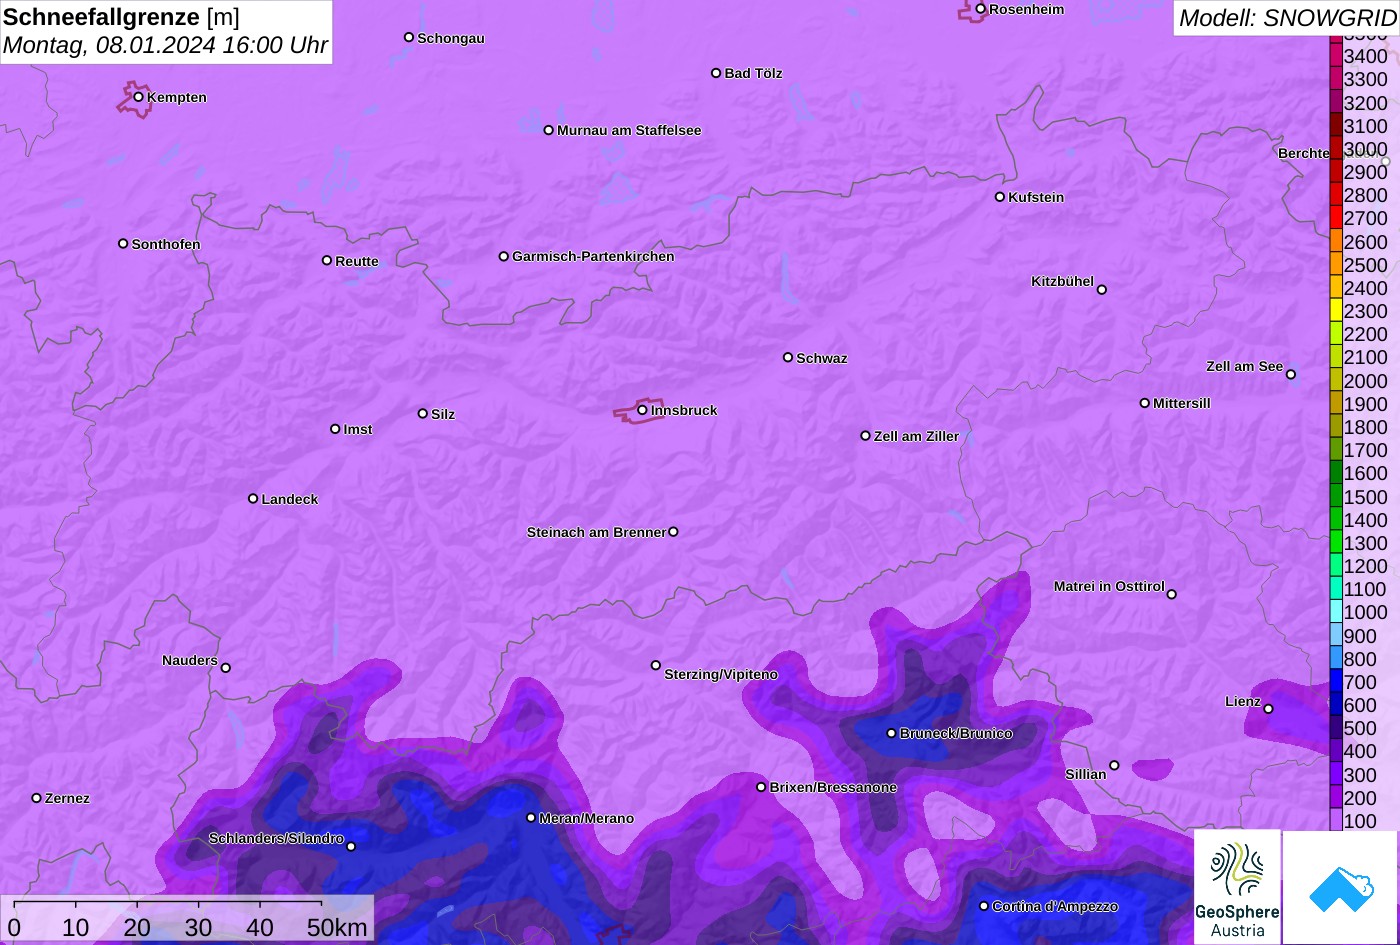This screenshot has height=945, width=1400.
Task: Click the Nauders town label
Action: (x=190, y=660)
